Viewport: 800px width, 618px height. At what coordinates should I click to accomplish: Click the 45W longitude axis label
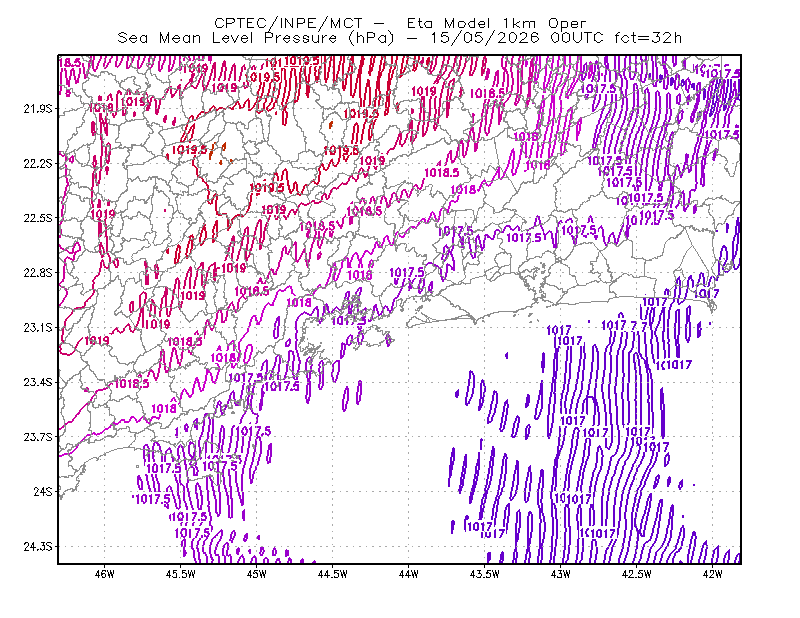257,574
